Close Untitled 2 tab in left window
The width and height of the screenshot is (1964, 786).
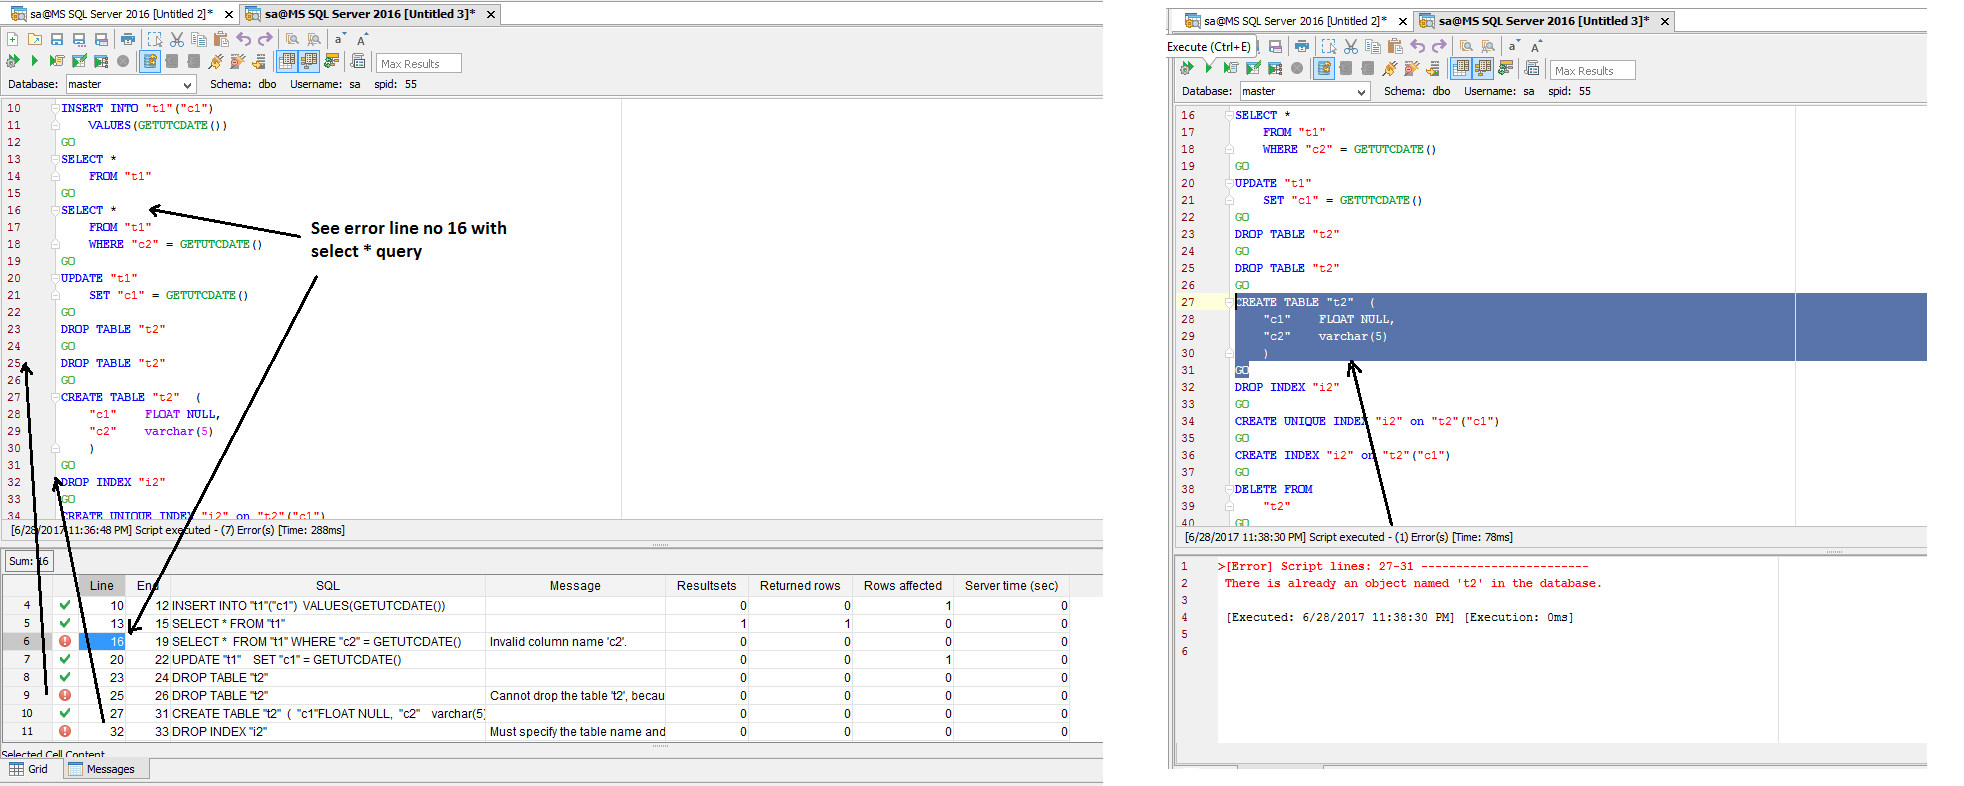click(x=229, y=15)
